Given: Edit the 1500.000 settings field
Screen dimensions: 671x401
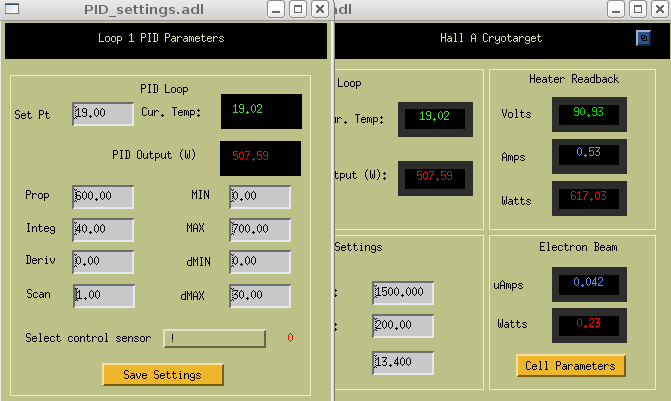Looking at the screenshot, I should point(403,293).
